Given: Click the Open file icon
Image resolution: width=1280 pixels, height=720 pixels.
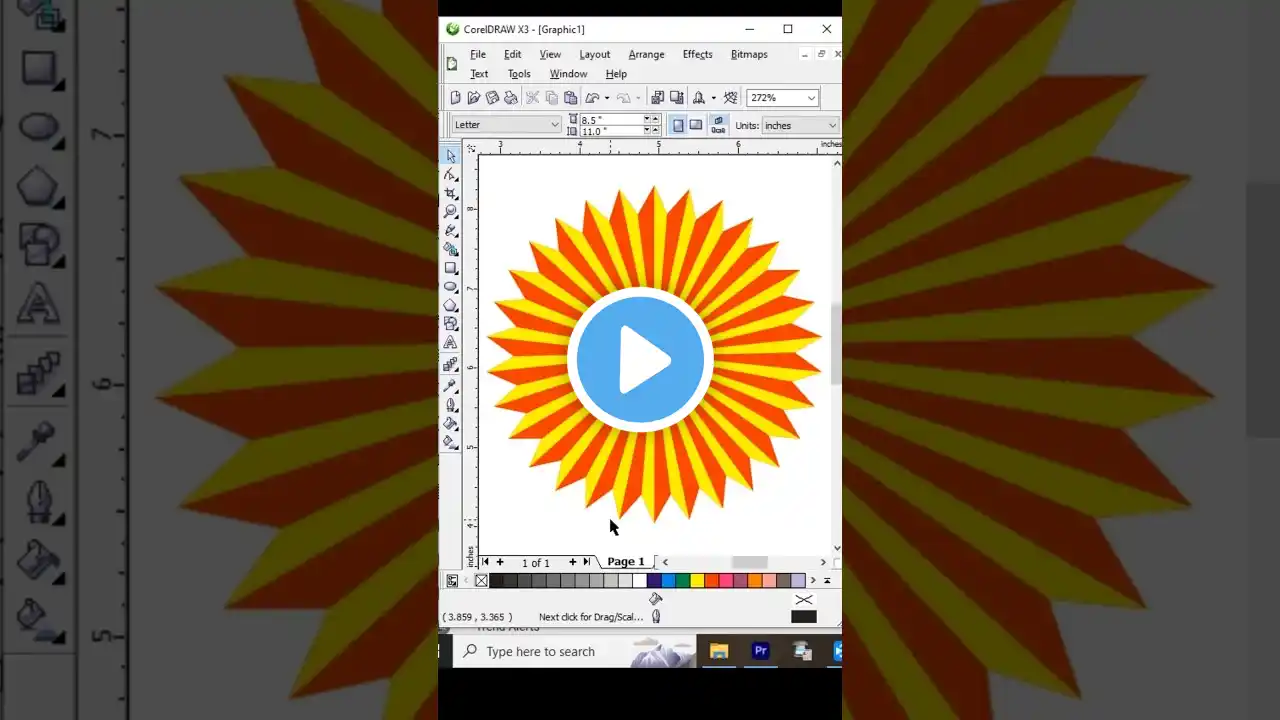Looking at the screenshot, I should point(473,97).
